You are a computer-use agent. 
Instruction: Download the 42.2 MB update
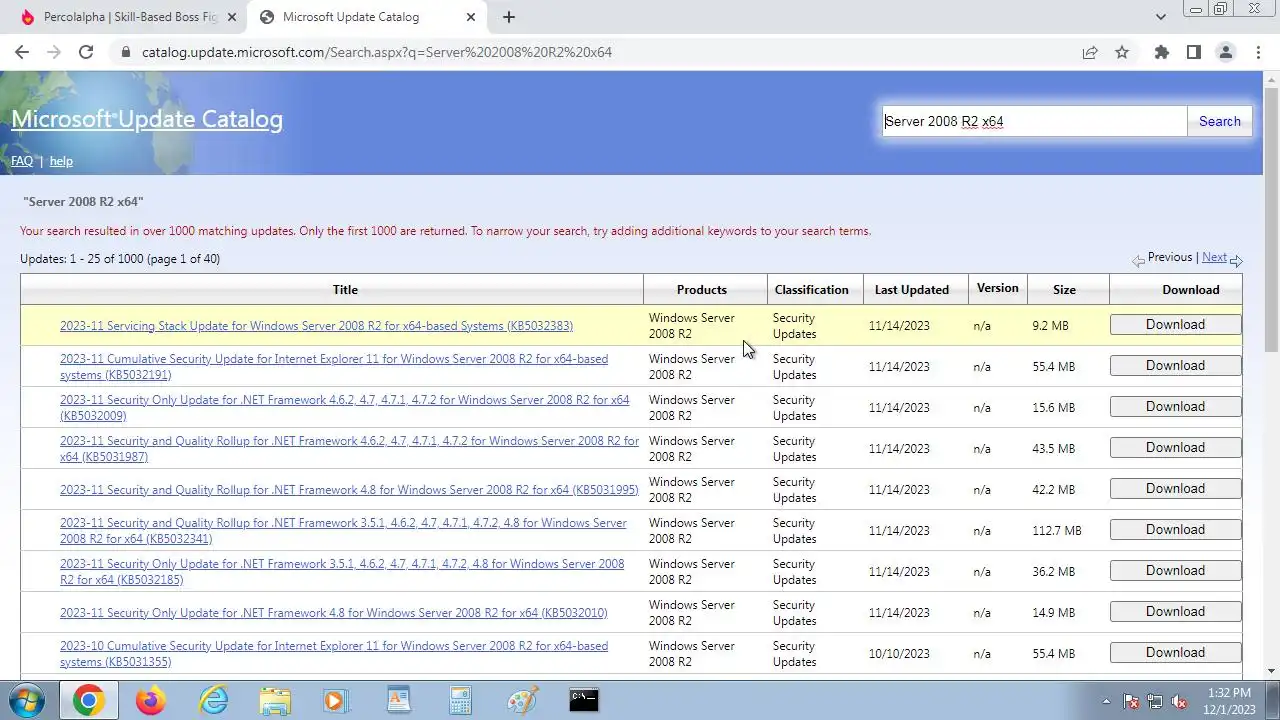(1175, 489)
